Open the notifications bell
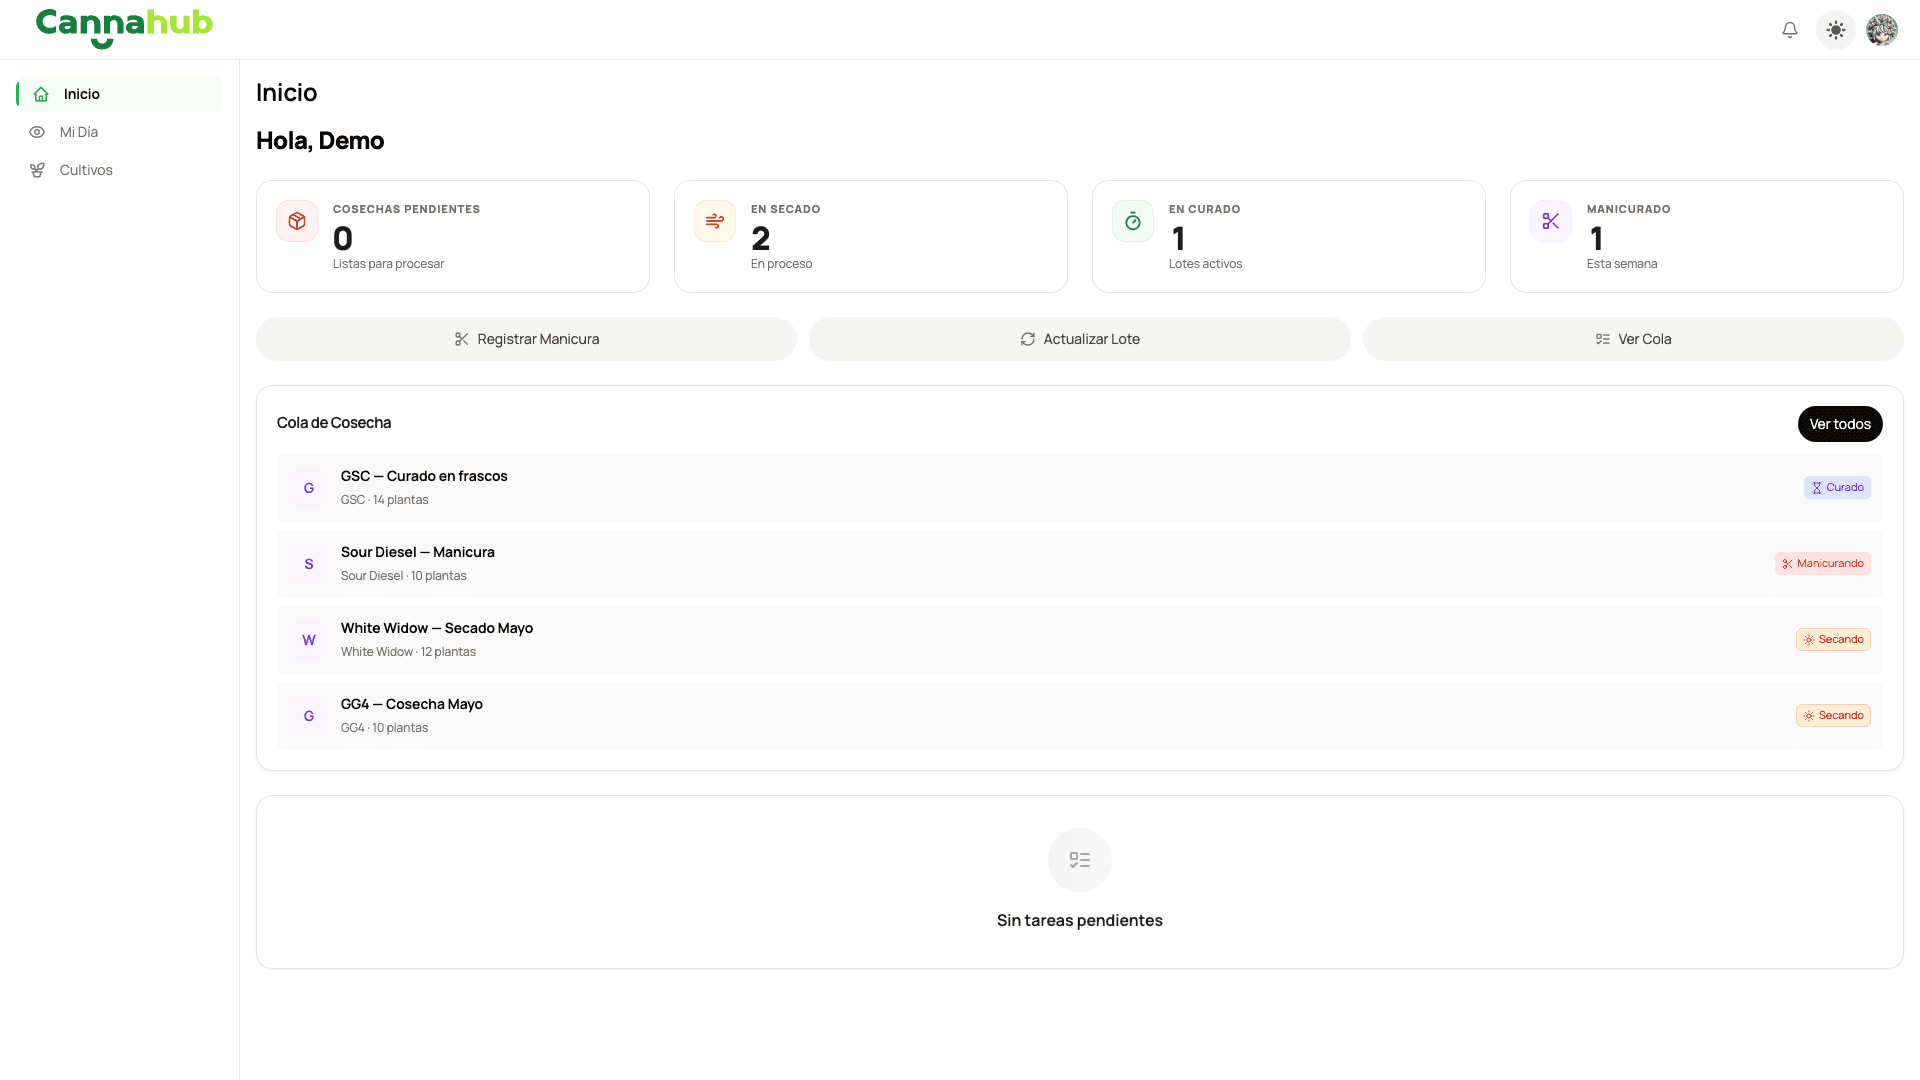 [1790, 30]
